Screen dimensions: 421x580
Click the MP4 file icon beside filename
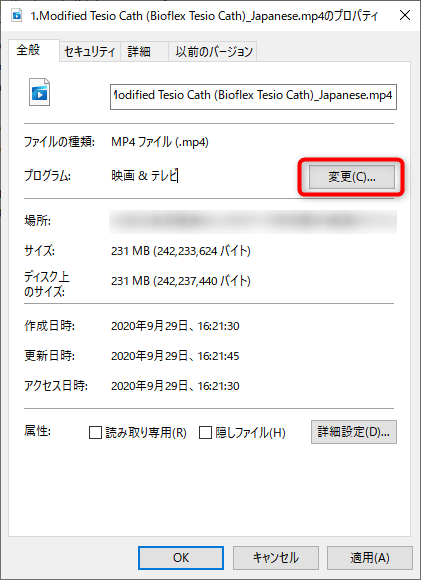point(40,92)
